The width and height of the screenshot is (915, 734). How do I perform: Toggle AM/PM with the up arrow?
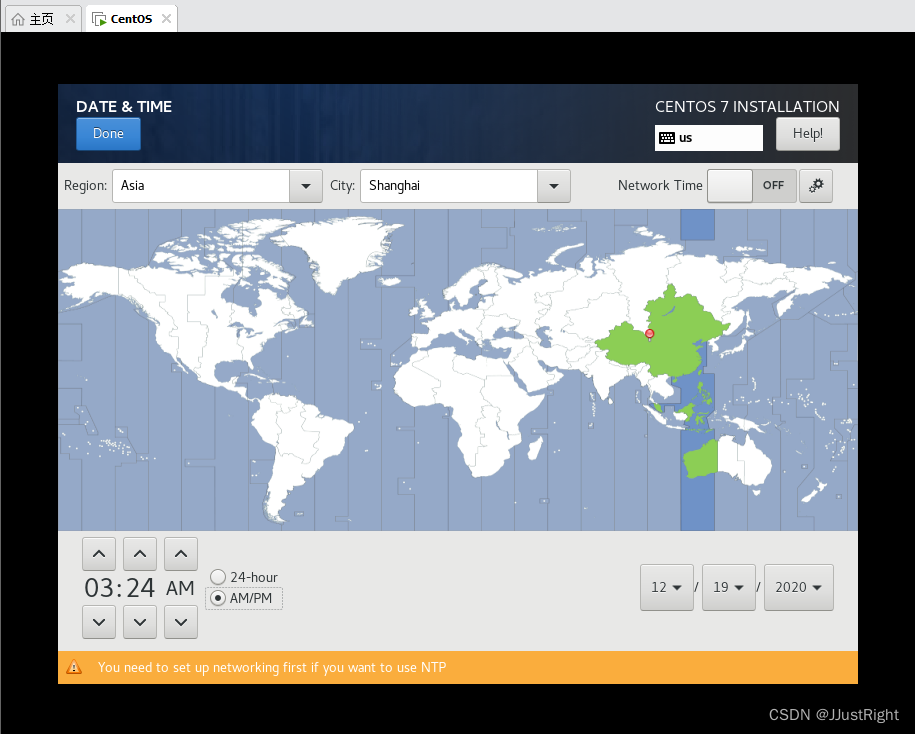pos(181,554)
